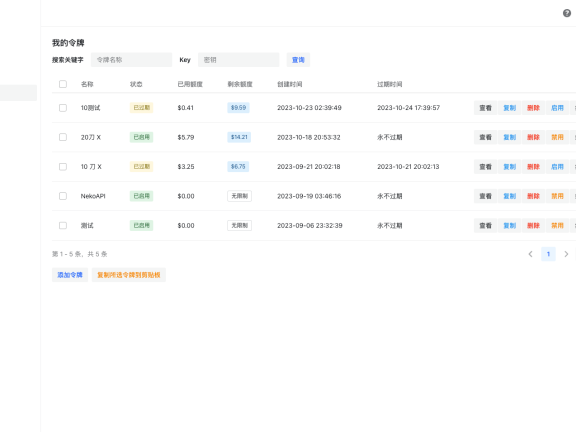The width and height of the screenshot is (576, 432).
Task: Click creation time 2023-09-06 23:32:39
Action: (x=310, y=225)
